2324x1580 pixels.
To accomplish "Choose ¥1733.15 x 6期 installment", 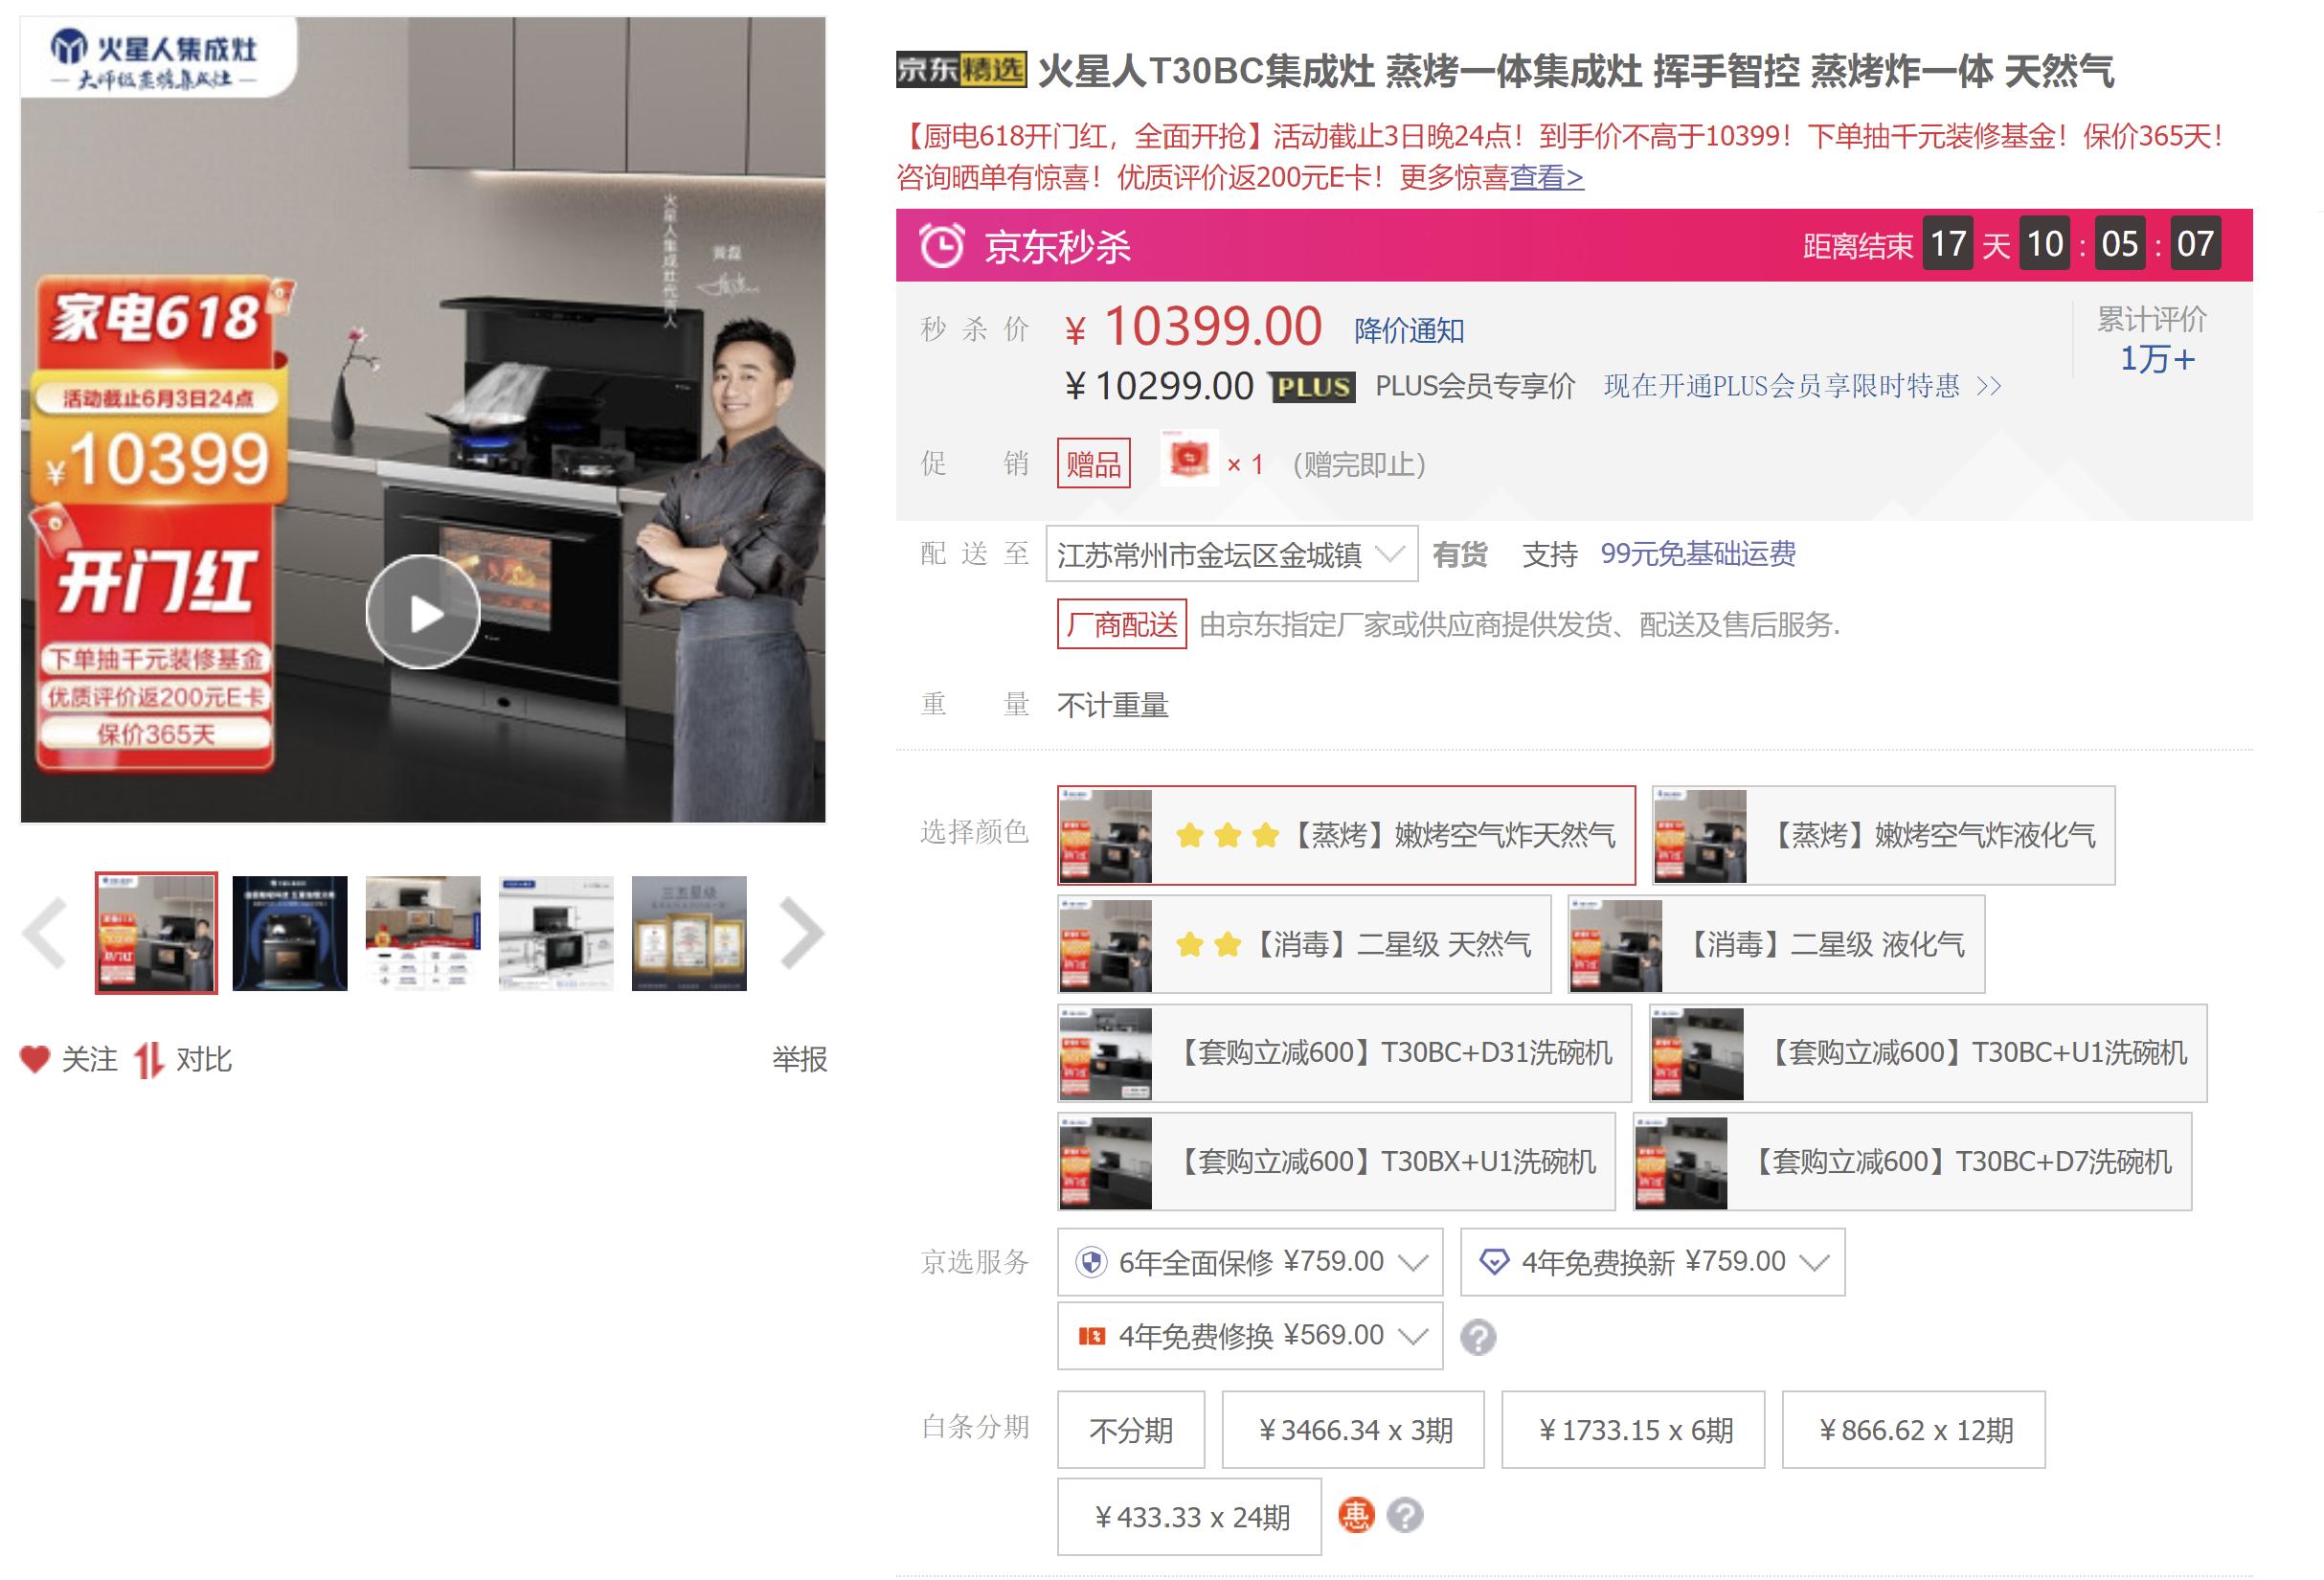I will 1633,1430.
